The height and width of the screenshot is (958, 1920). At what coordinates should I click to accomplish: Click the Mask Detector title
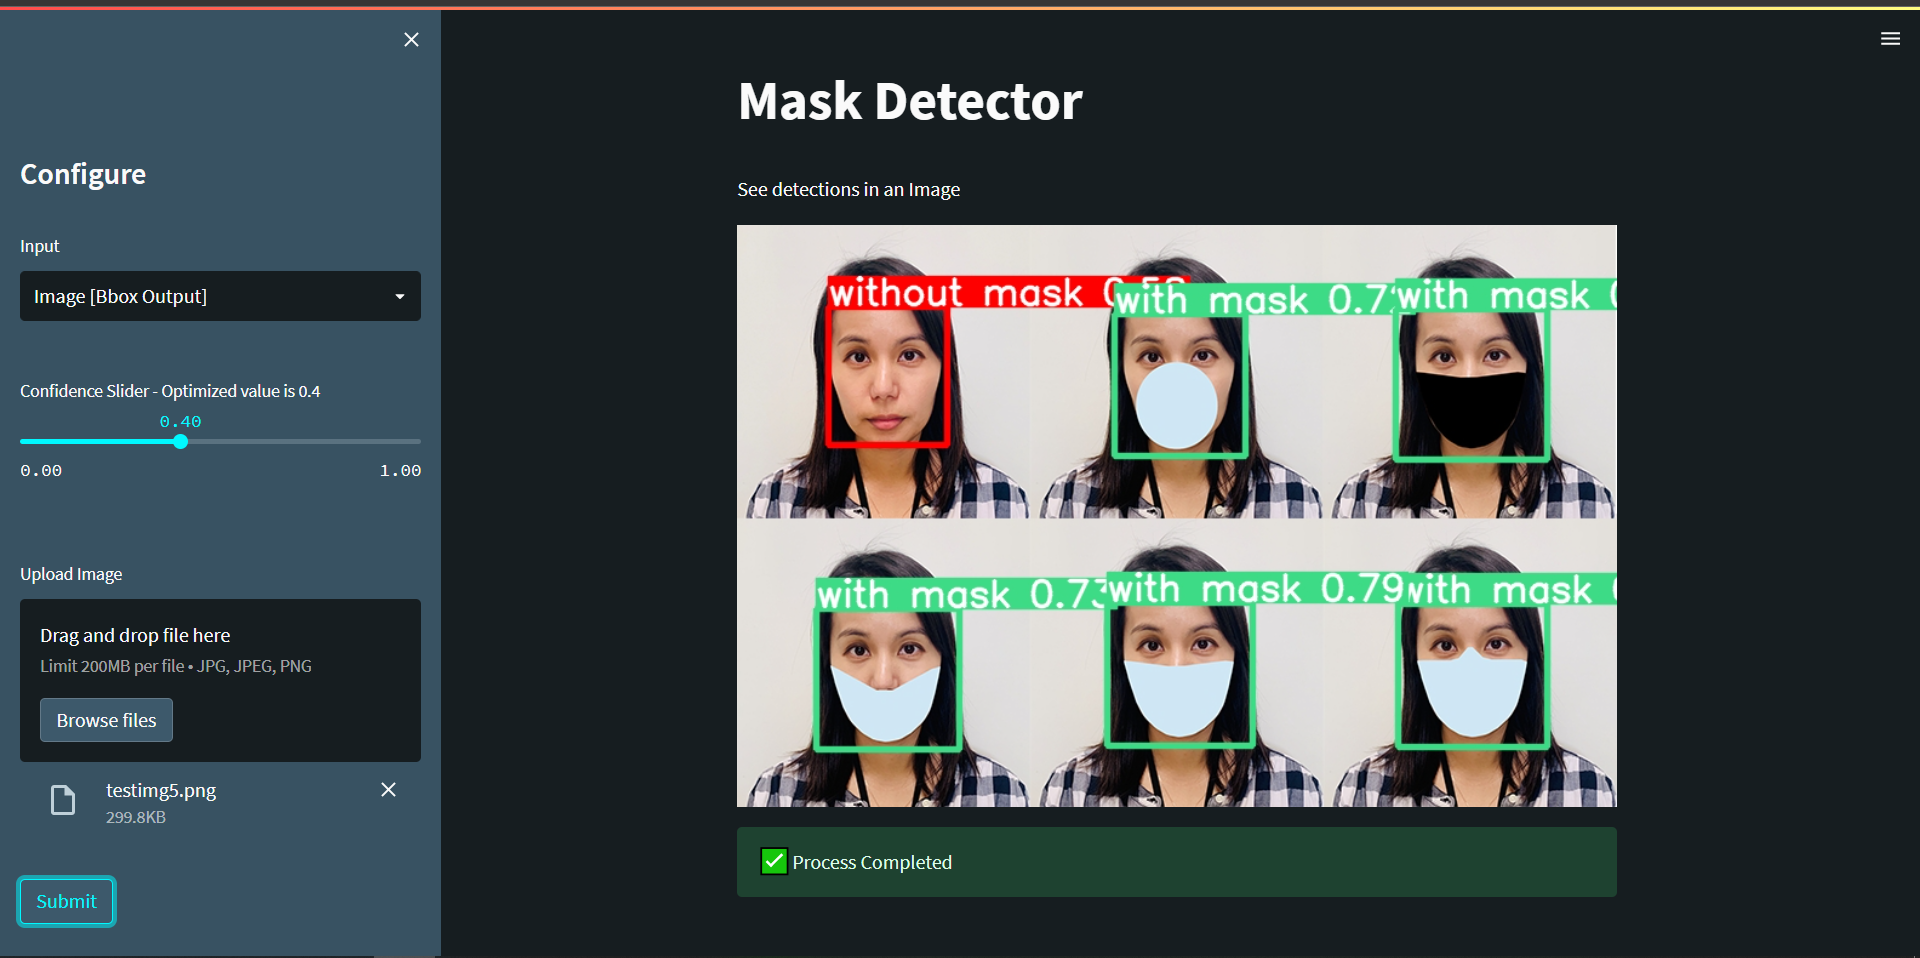[909, 100]
